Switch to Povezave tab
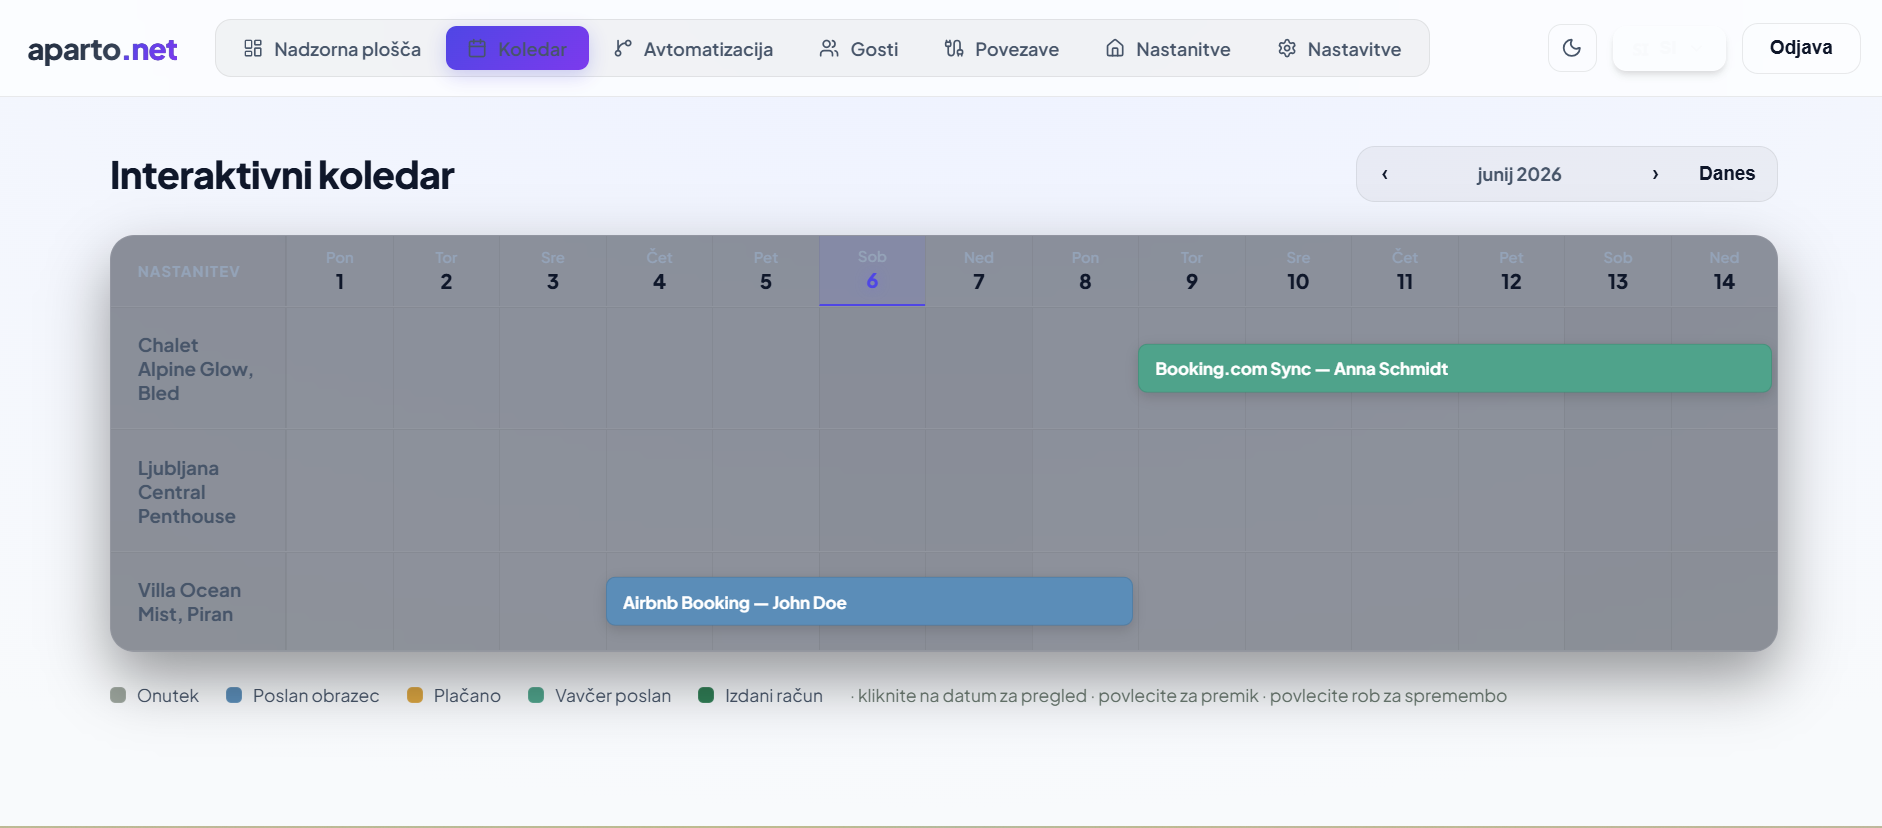Viewport: 1882px width, 828px height. (1002, 49)
